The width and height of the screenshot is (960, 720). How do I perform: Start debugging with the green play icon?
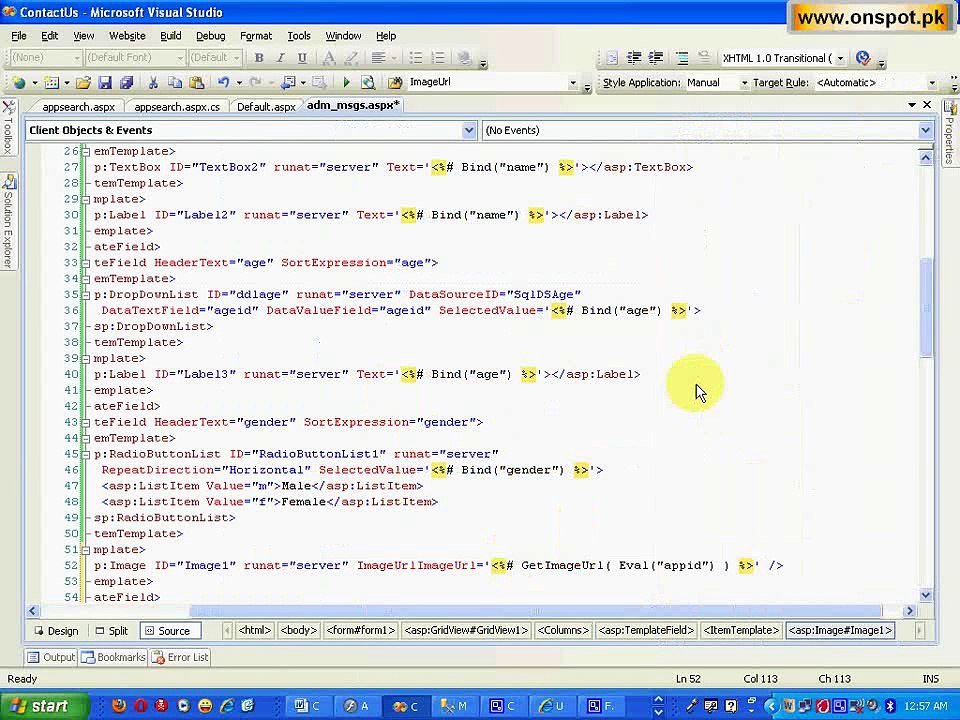point(346,82)
